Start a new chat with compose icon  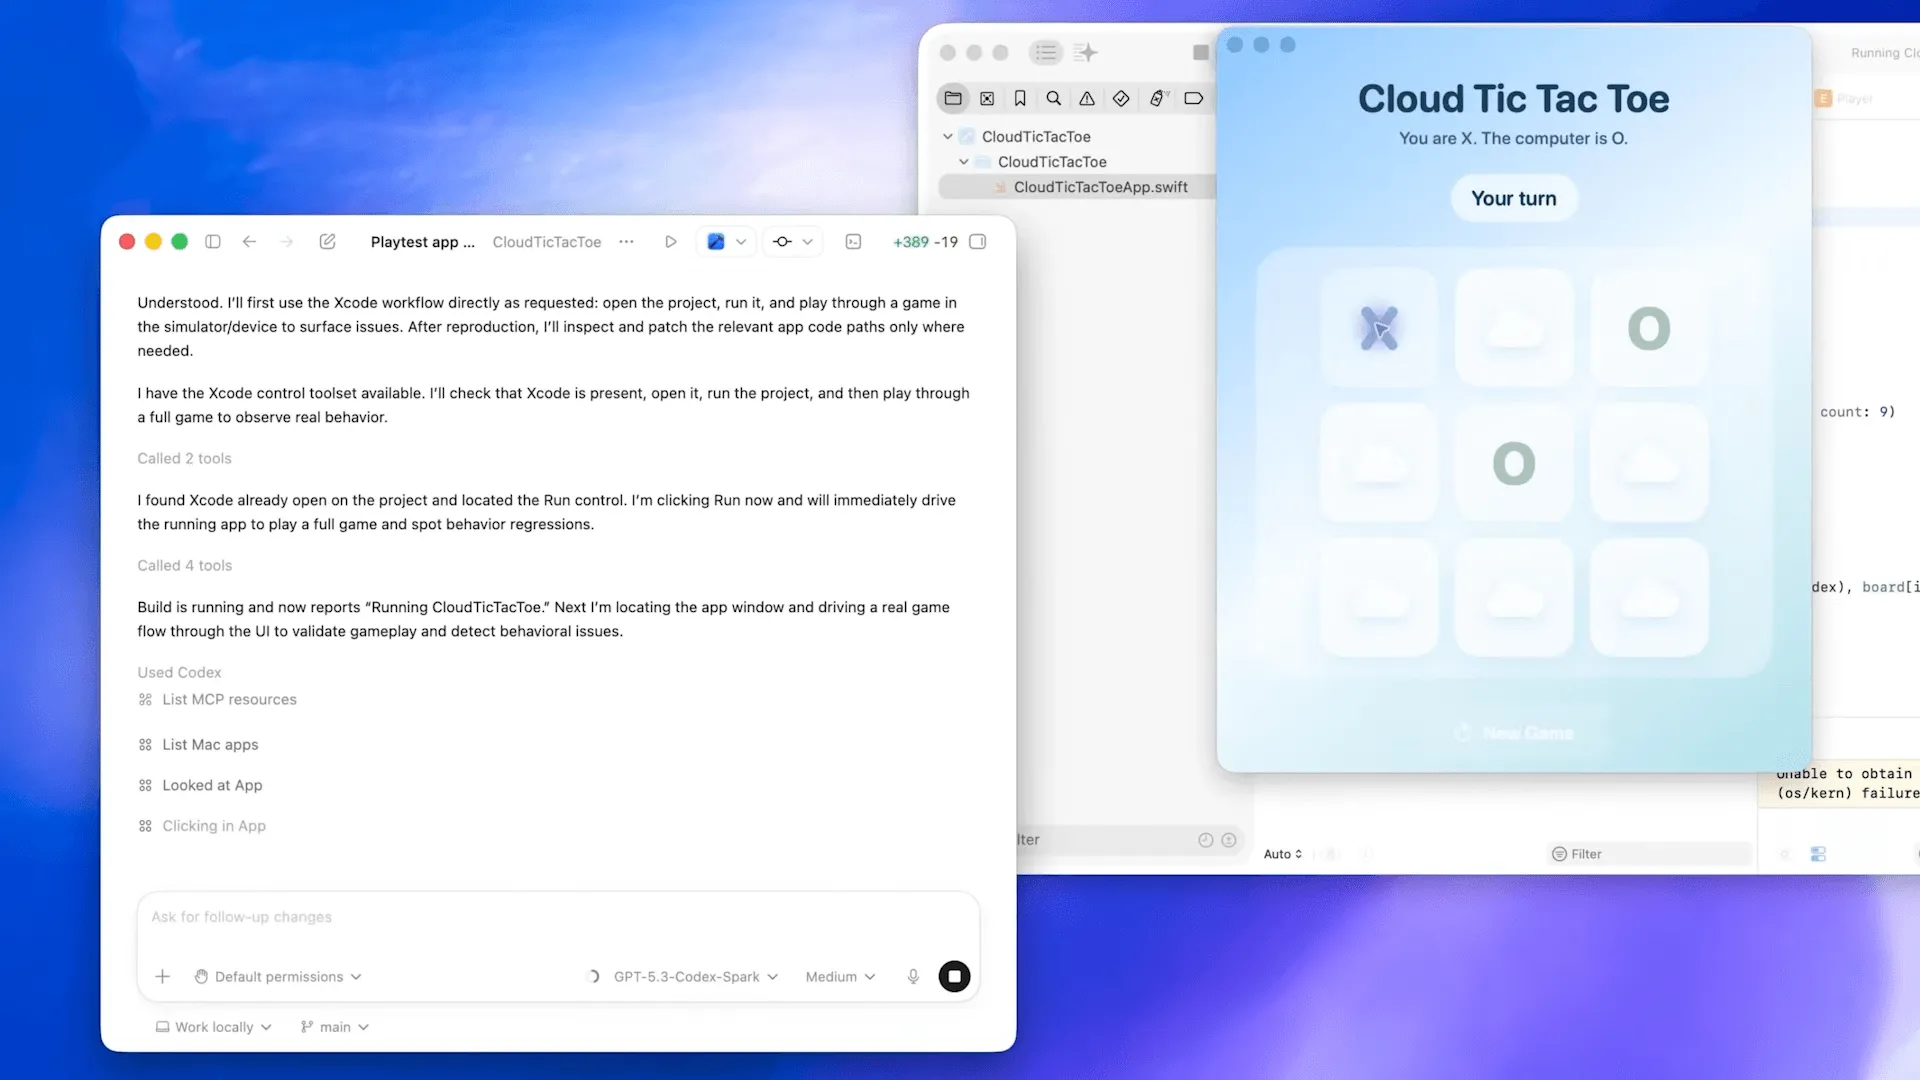coord(327,241)
